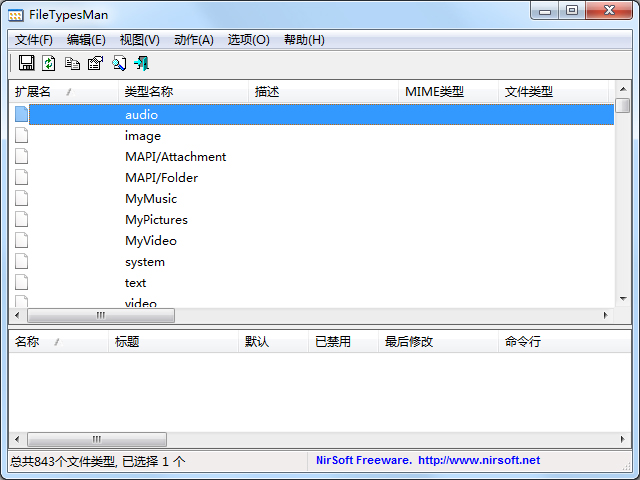Screen dimensions: 640x480
Task: Click the file icon of the audio row
Action: (x=22, y=114)
